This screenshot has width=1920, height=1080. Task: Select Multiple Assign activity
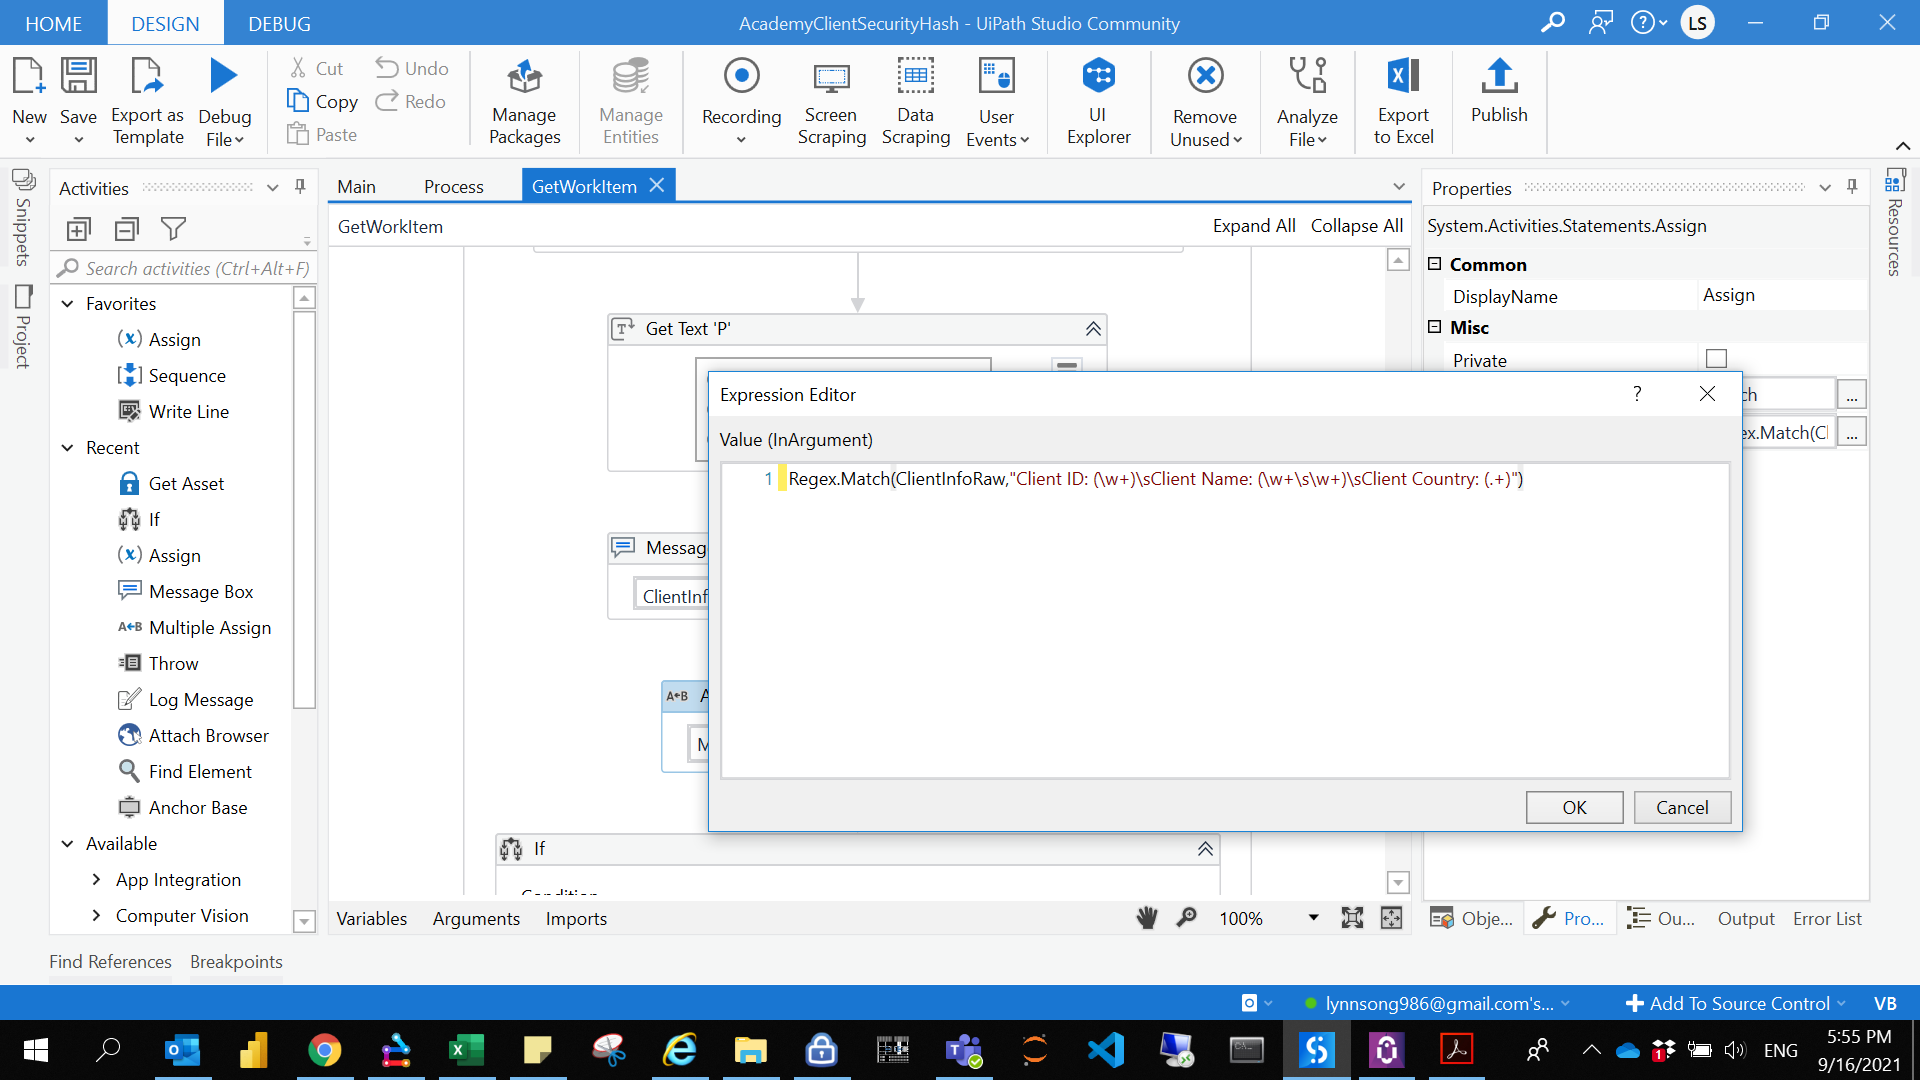tap(194, 628)
